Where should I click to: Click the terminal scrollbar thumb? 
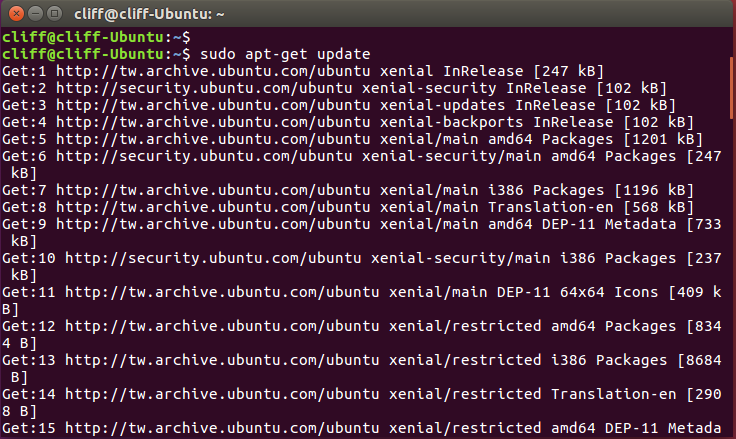point(733,88)
